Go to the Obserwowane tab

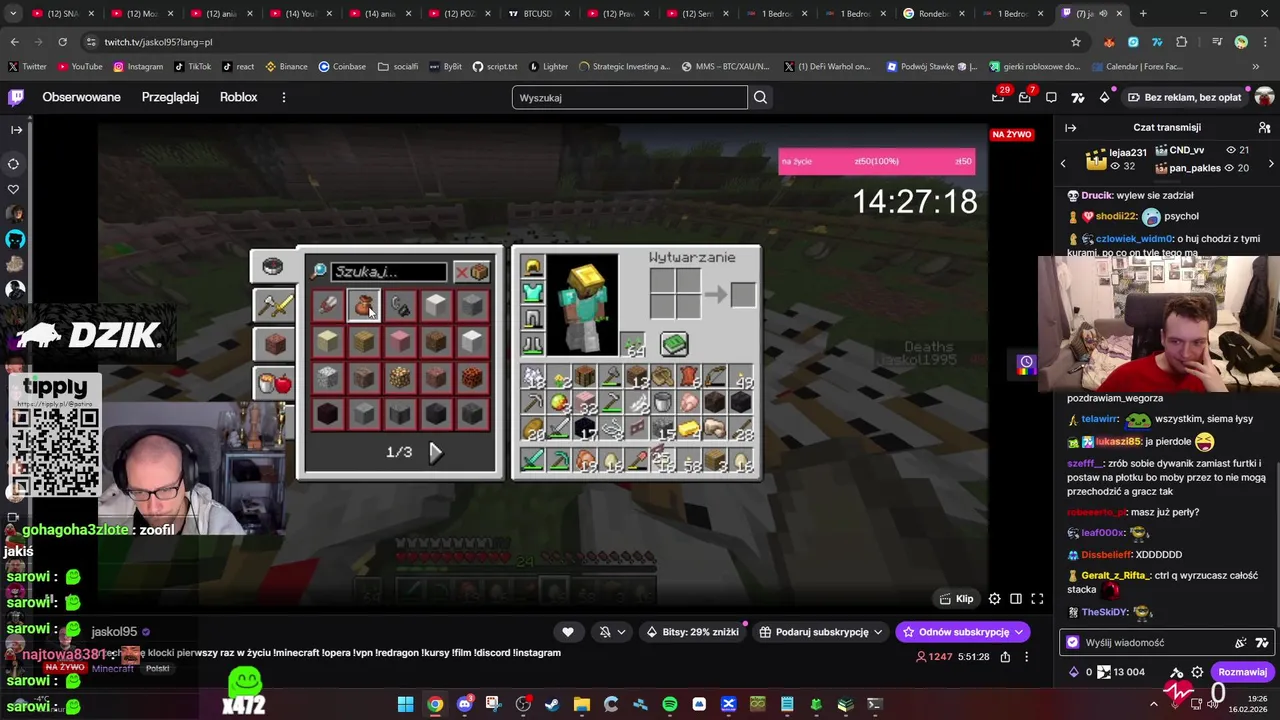pyautogui.click(x=81, y=97)
